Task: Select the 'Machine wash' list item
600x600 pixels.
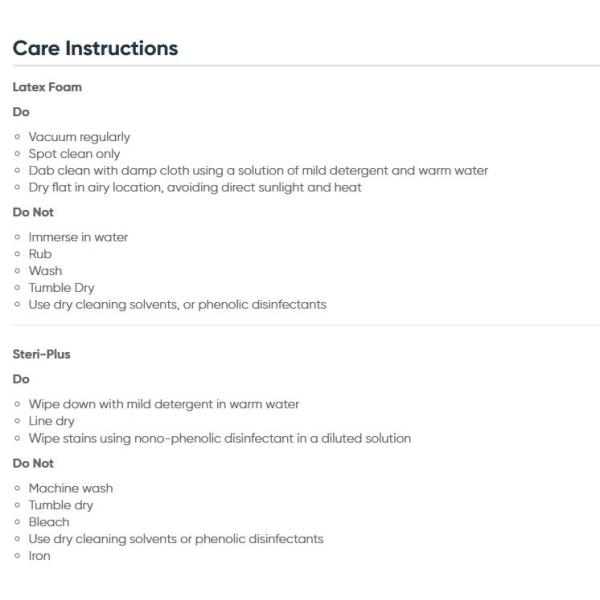Action: 70,488
